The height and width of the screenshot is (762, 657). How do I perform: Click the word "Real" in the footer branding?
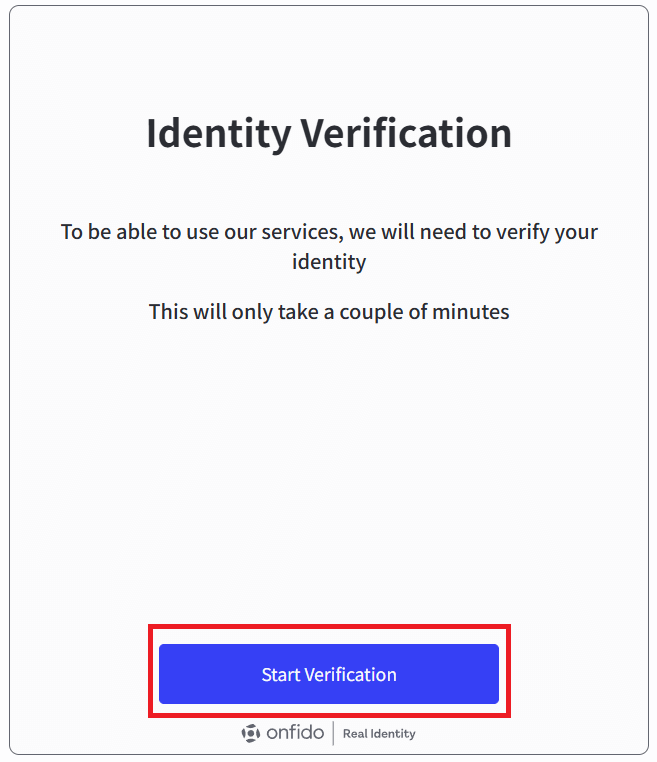[355, 733]
